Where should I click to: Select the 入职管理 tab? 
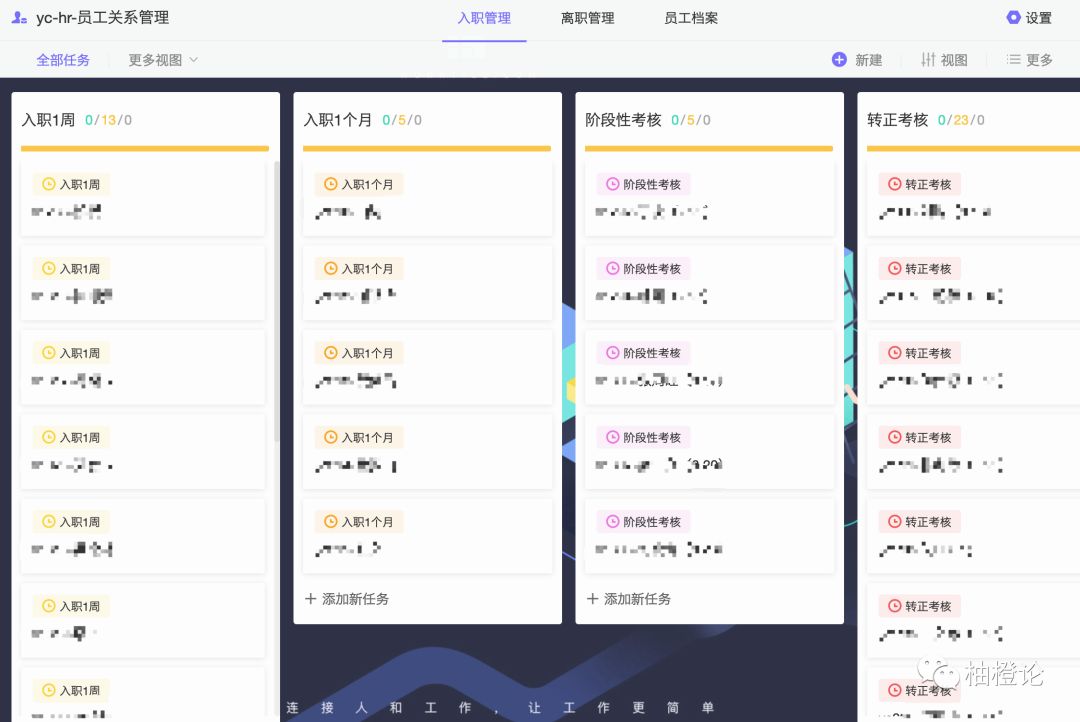click(x=484, y=18)
